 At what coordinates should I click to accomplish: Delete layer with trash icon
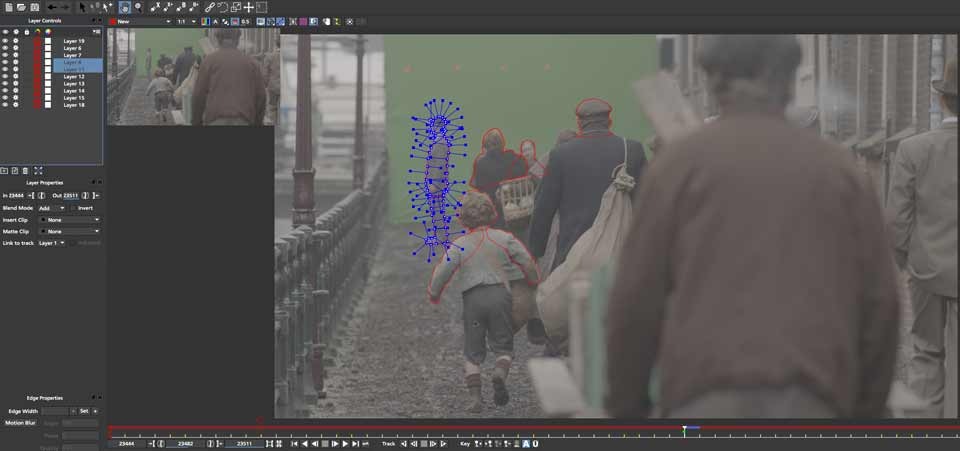pyautogui.click(x=26, y=170)
